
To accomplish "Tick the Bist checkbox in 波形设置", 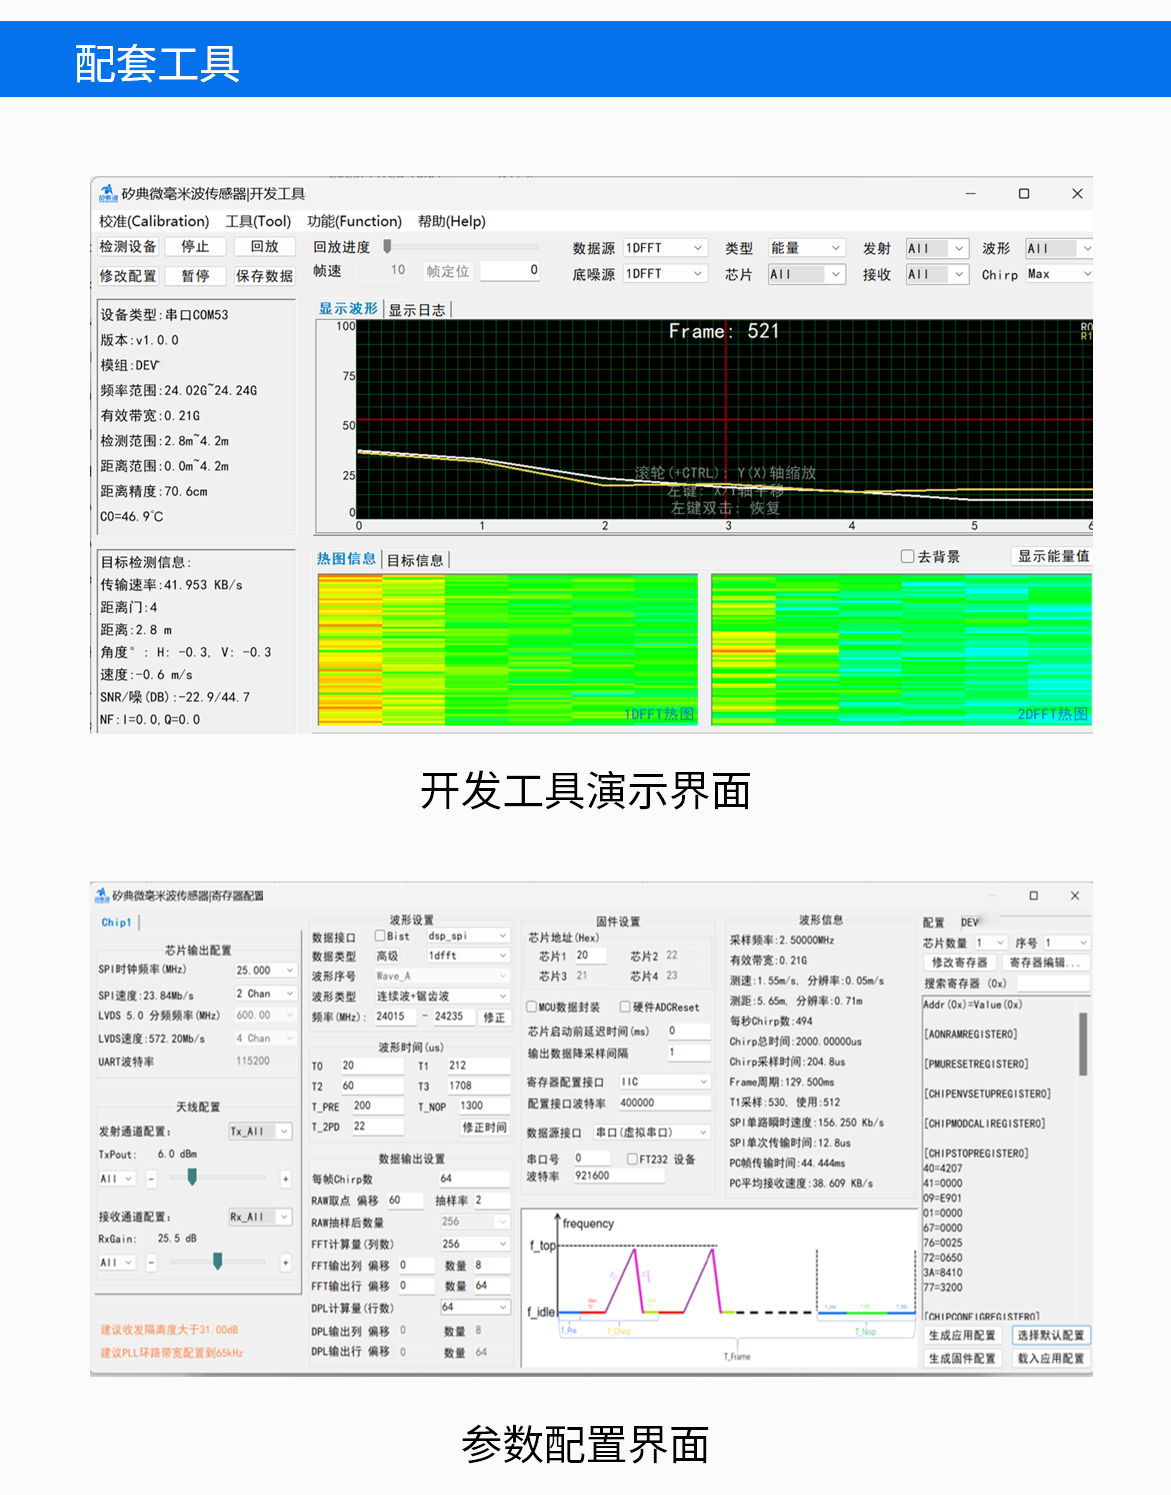I will [380, 936].
